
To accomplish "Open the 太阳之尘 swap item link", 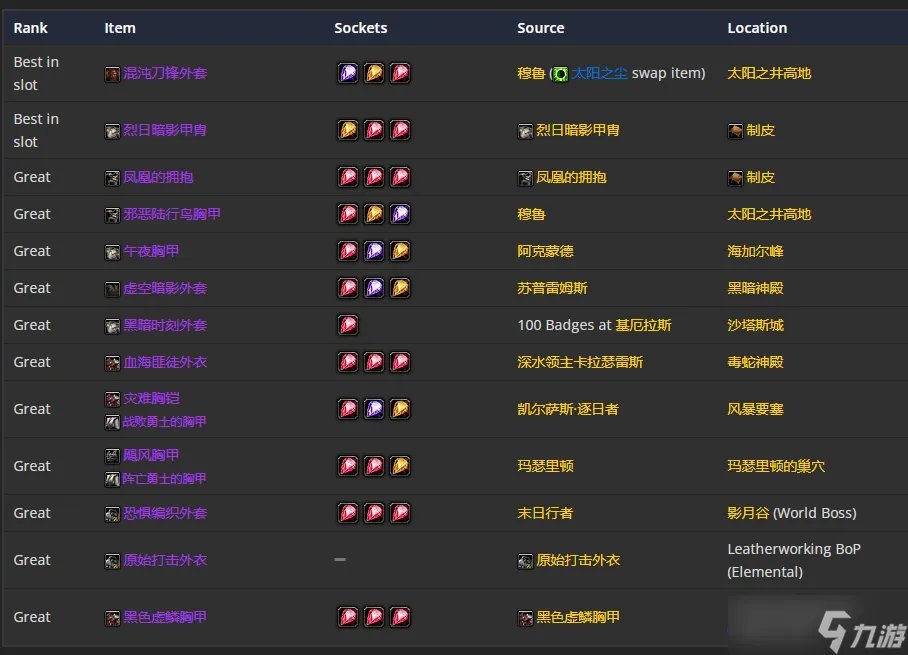I will 600,73.
